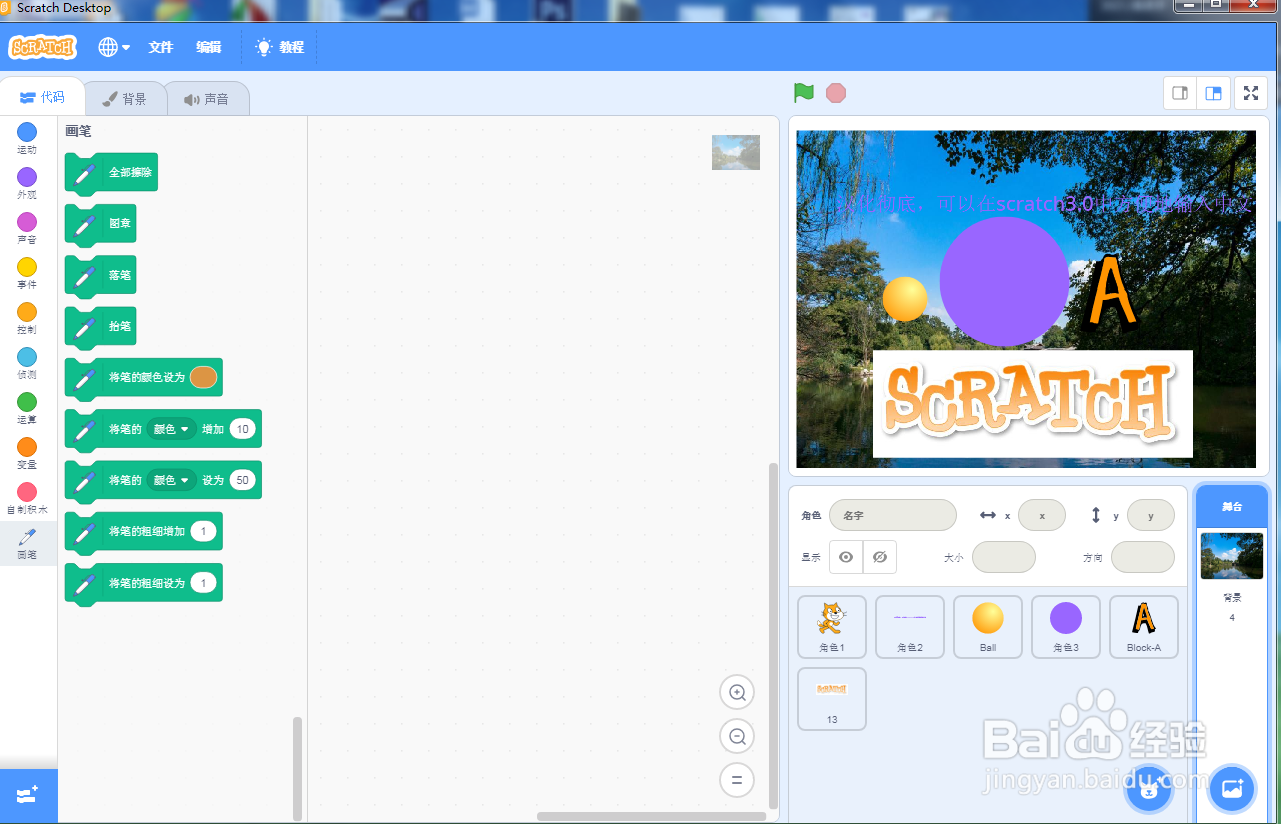The height and width of the screenshot is (824, 1281).
Task: Zoom in on the code workspace
Action: coord(737,692)
